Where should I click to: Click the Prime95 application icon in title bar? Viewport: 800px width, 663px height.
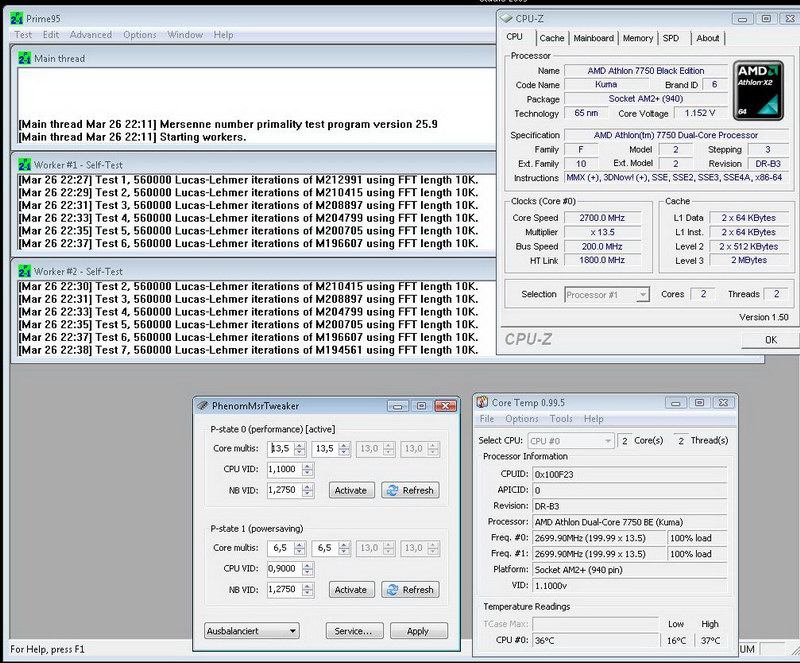[x=16, y=18]
